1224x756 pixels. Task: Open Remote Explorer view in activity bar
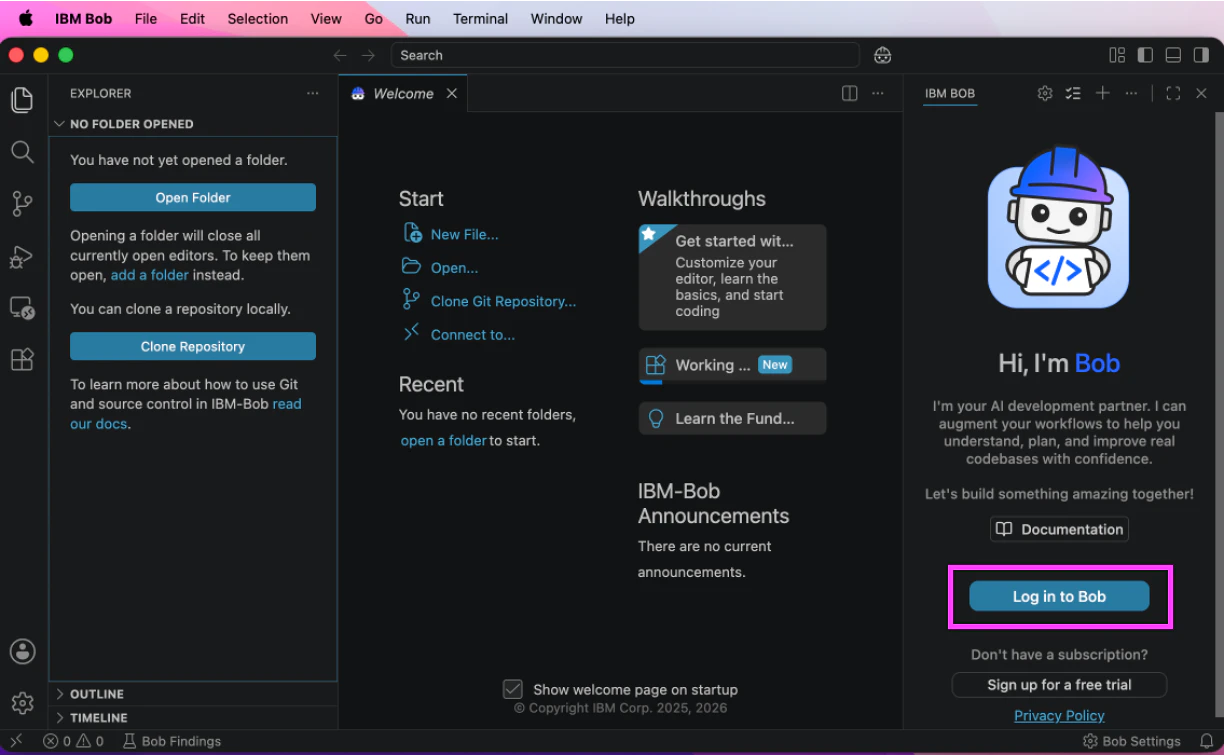pyautogui.click(x=22, y=308)
